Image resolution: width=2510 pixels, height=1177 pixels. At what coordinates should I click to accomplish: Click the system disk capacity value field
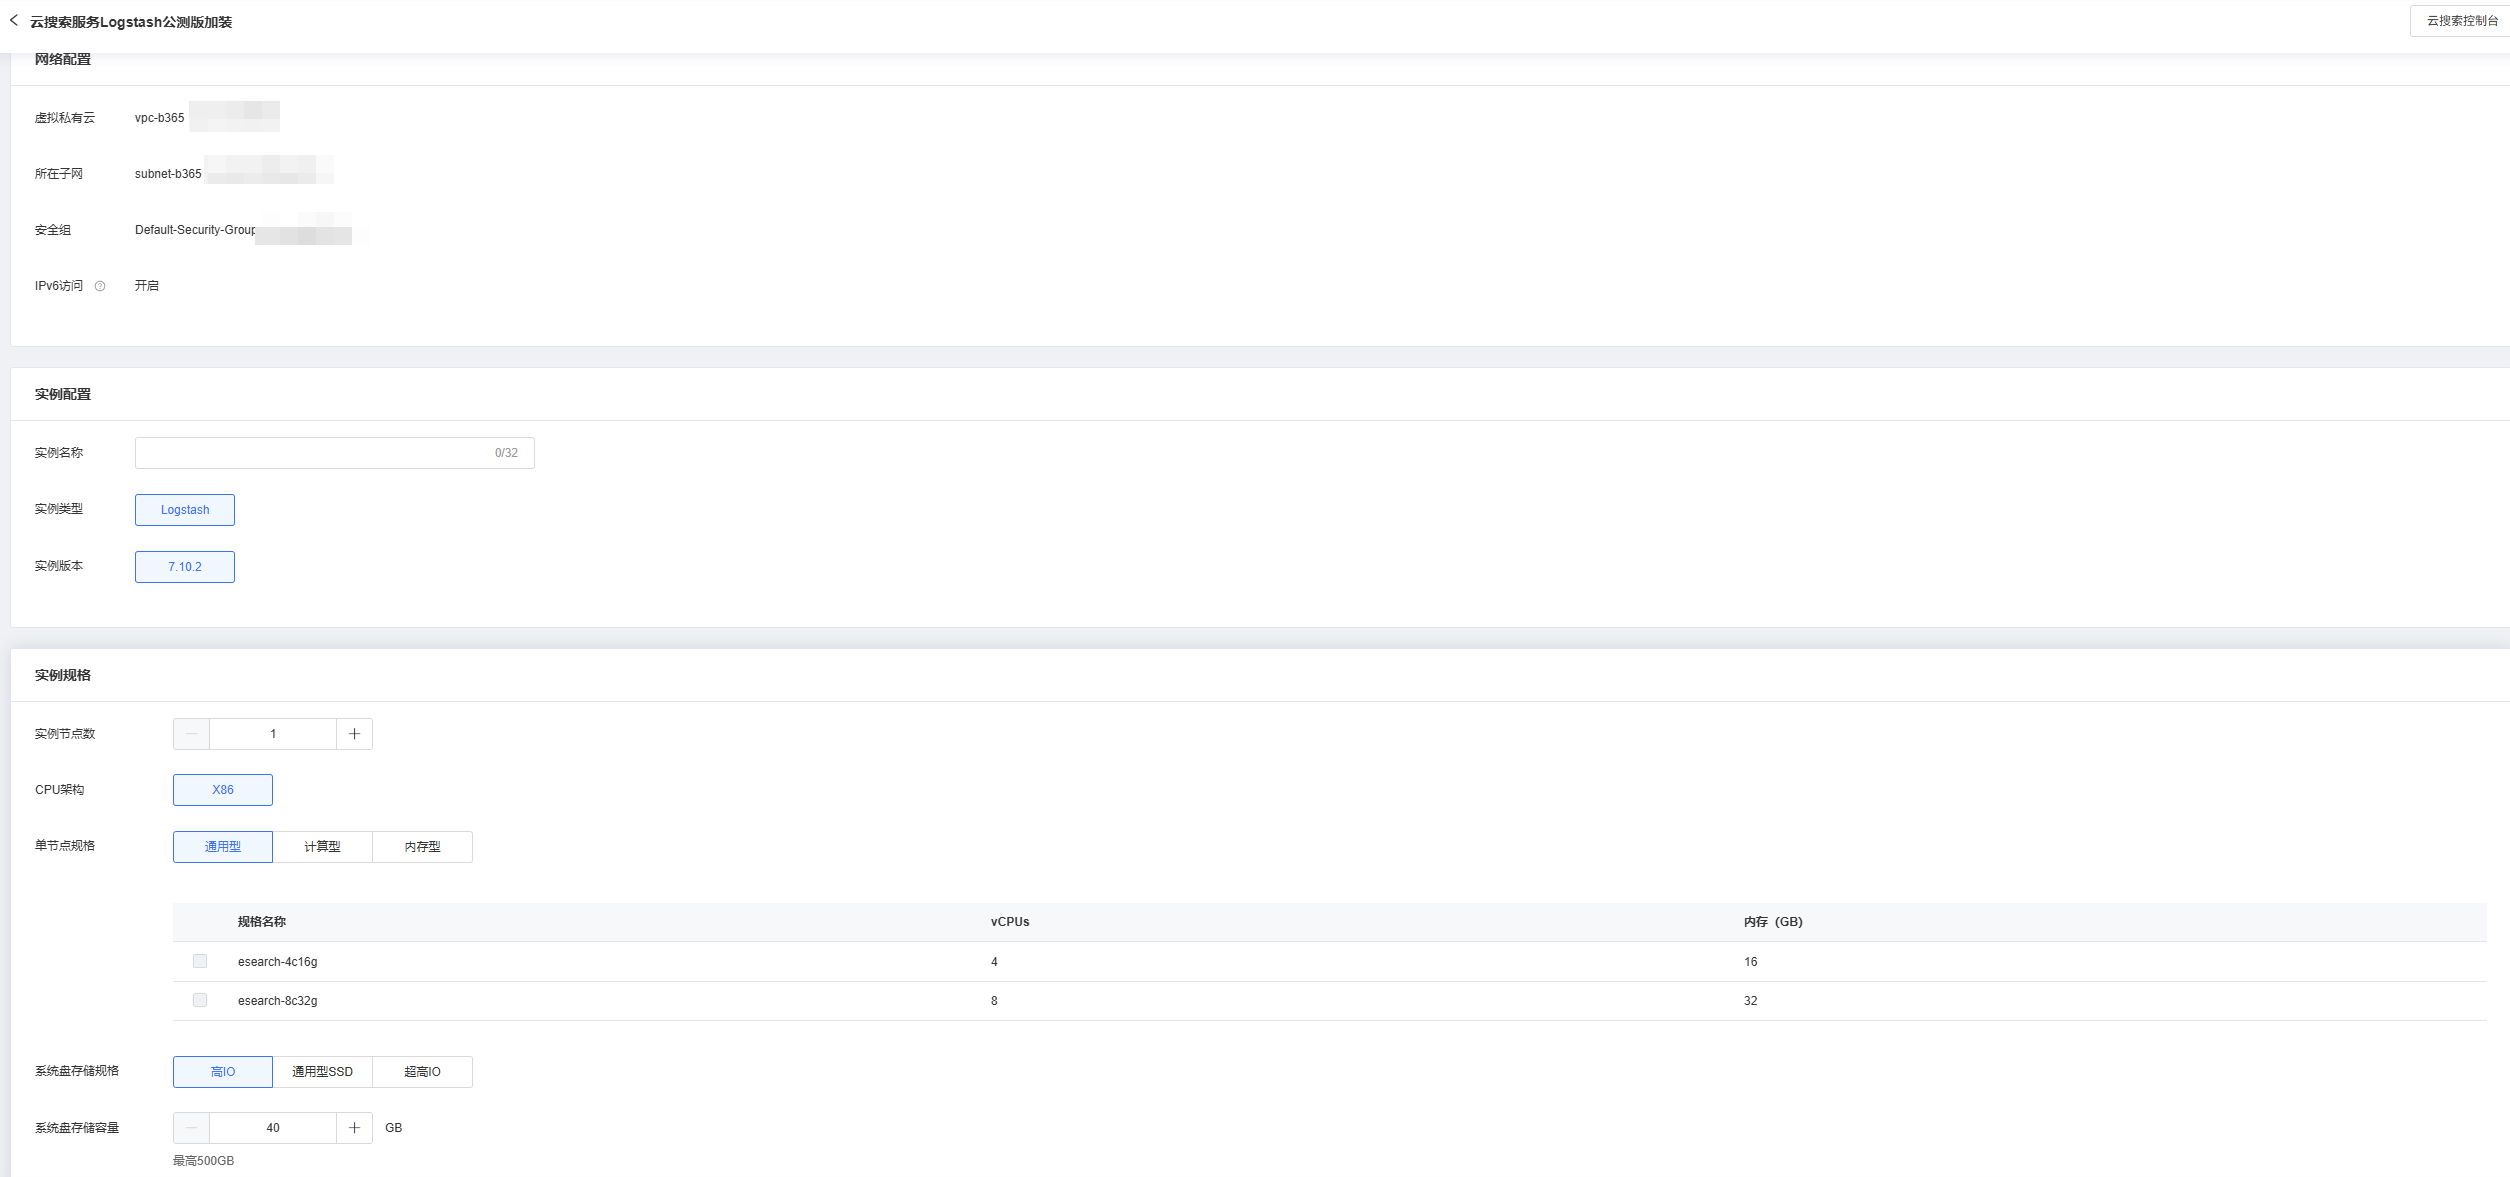coord(273,1128)
